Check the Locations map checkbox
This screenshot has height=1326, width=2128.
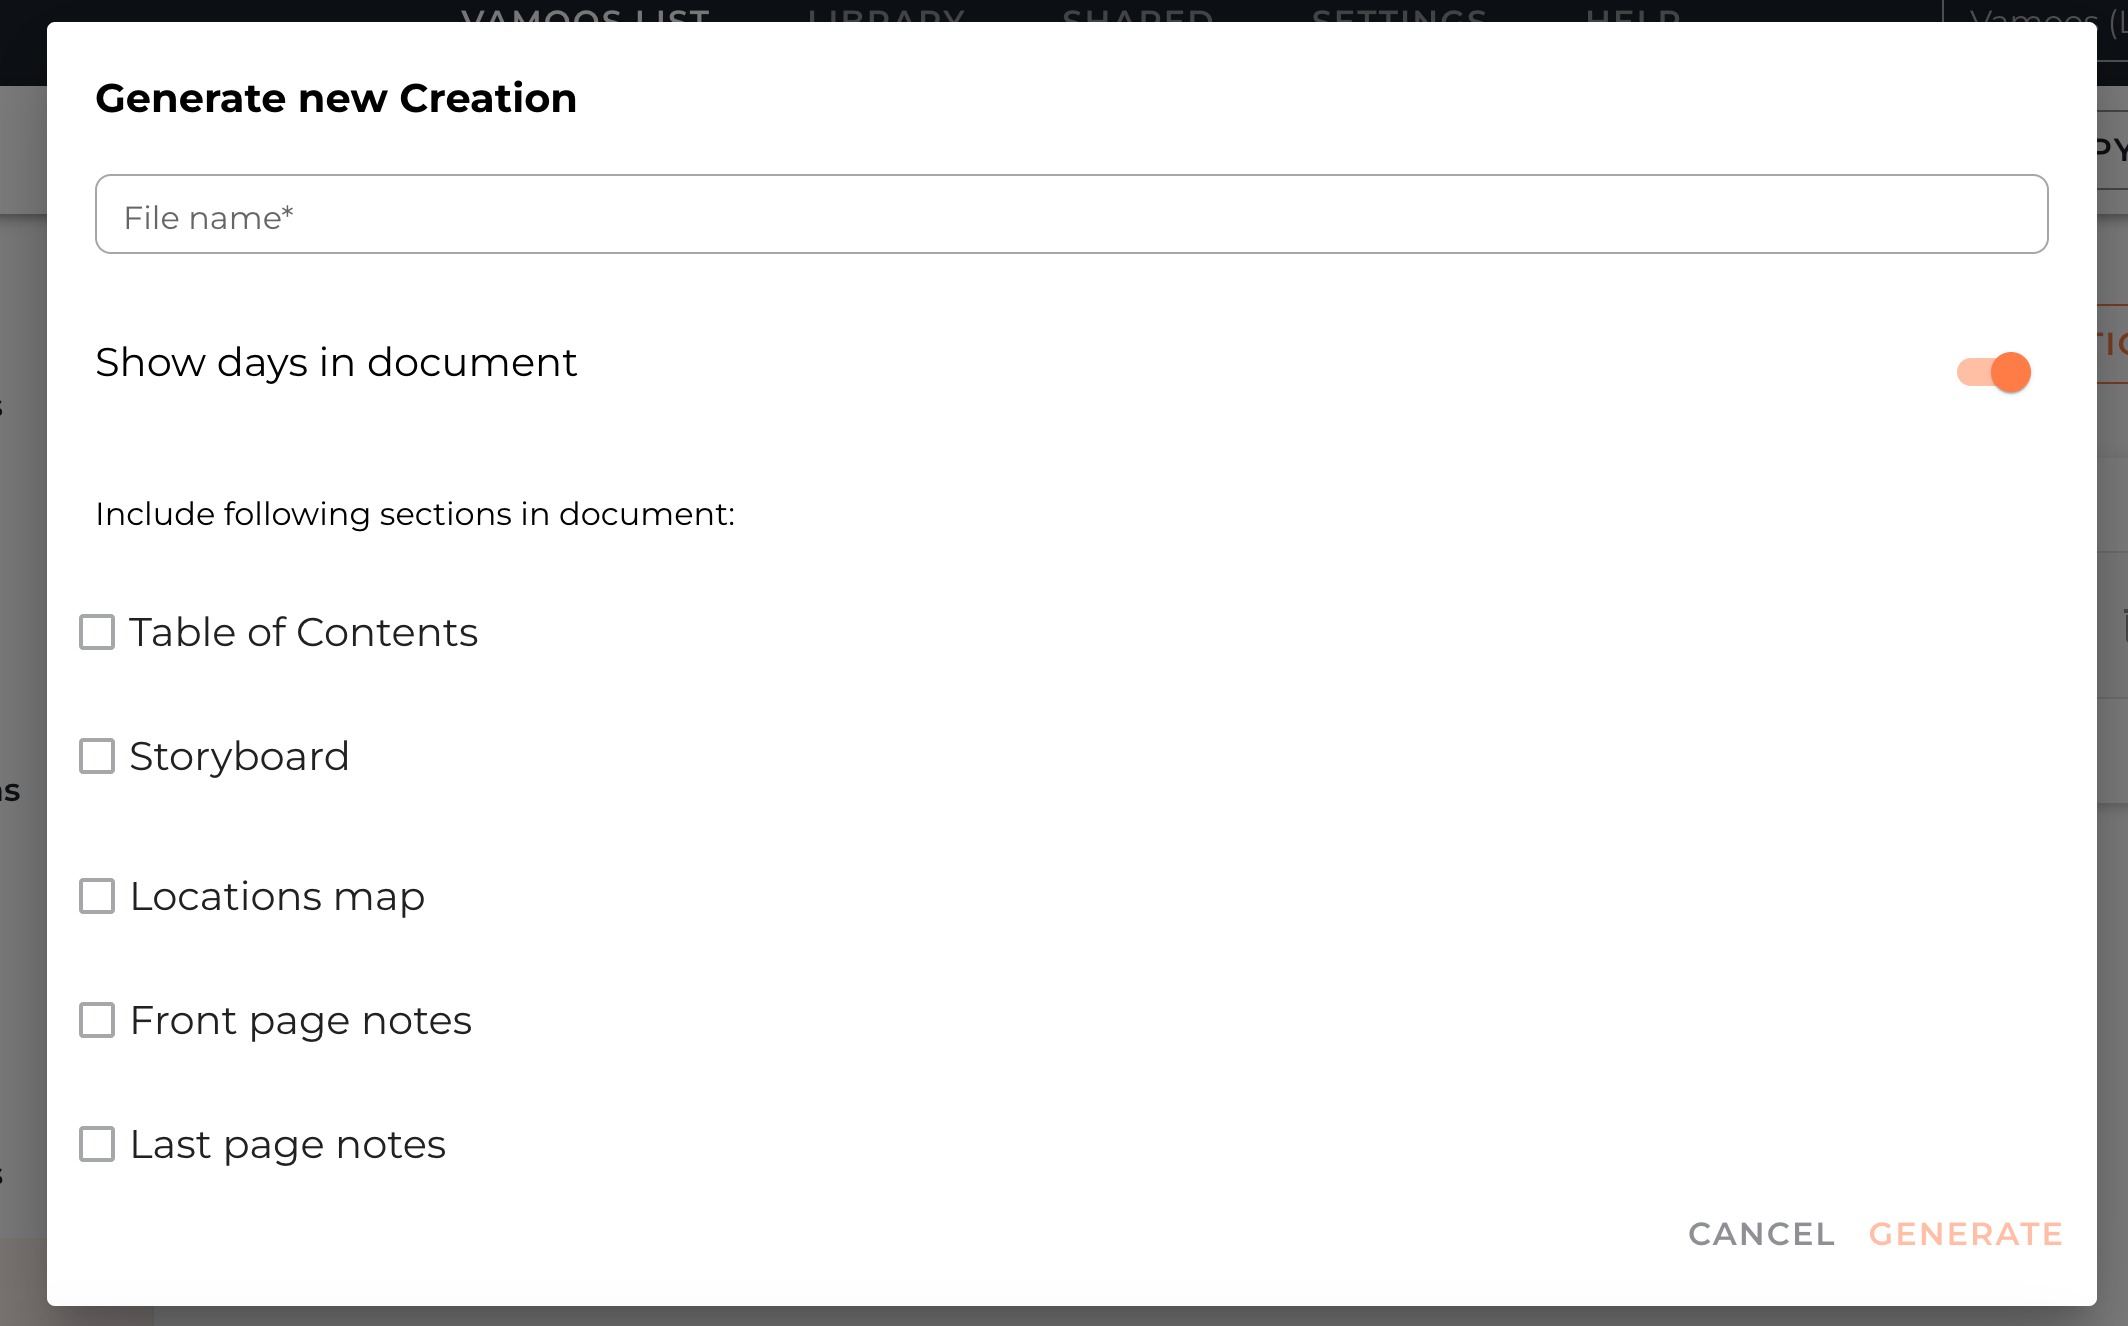[97, 896]
